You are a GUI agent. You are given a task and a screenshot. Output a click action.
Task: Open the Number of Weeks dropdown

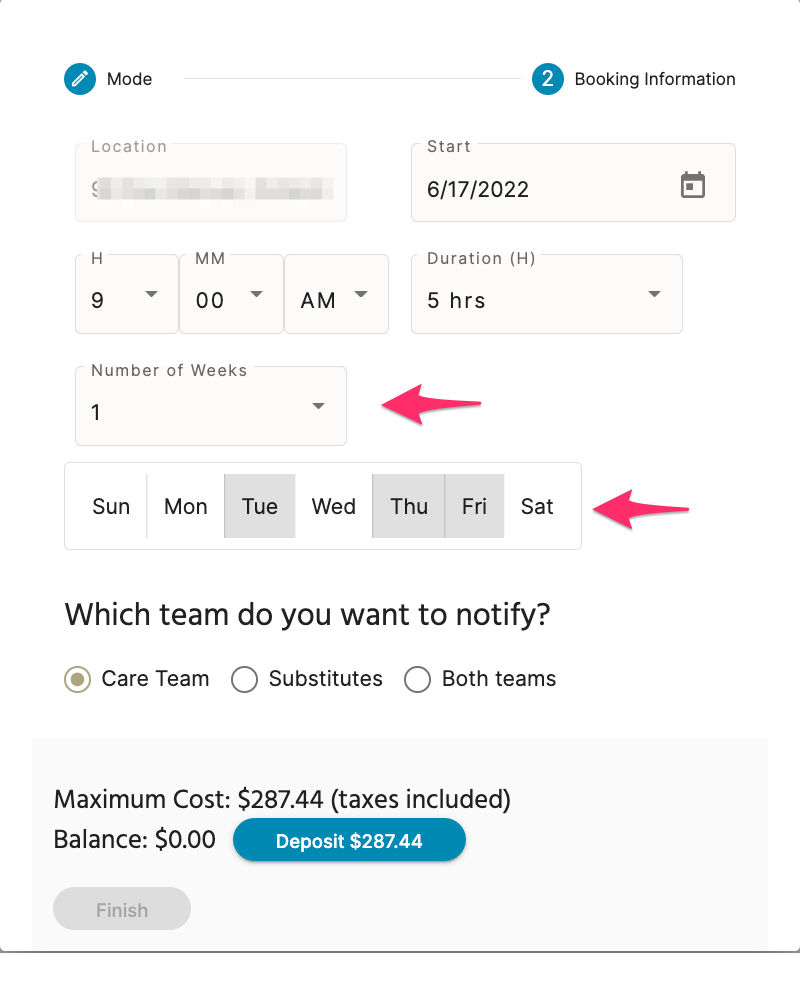point(210,406)
